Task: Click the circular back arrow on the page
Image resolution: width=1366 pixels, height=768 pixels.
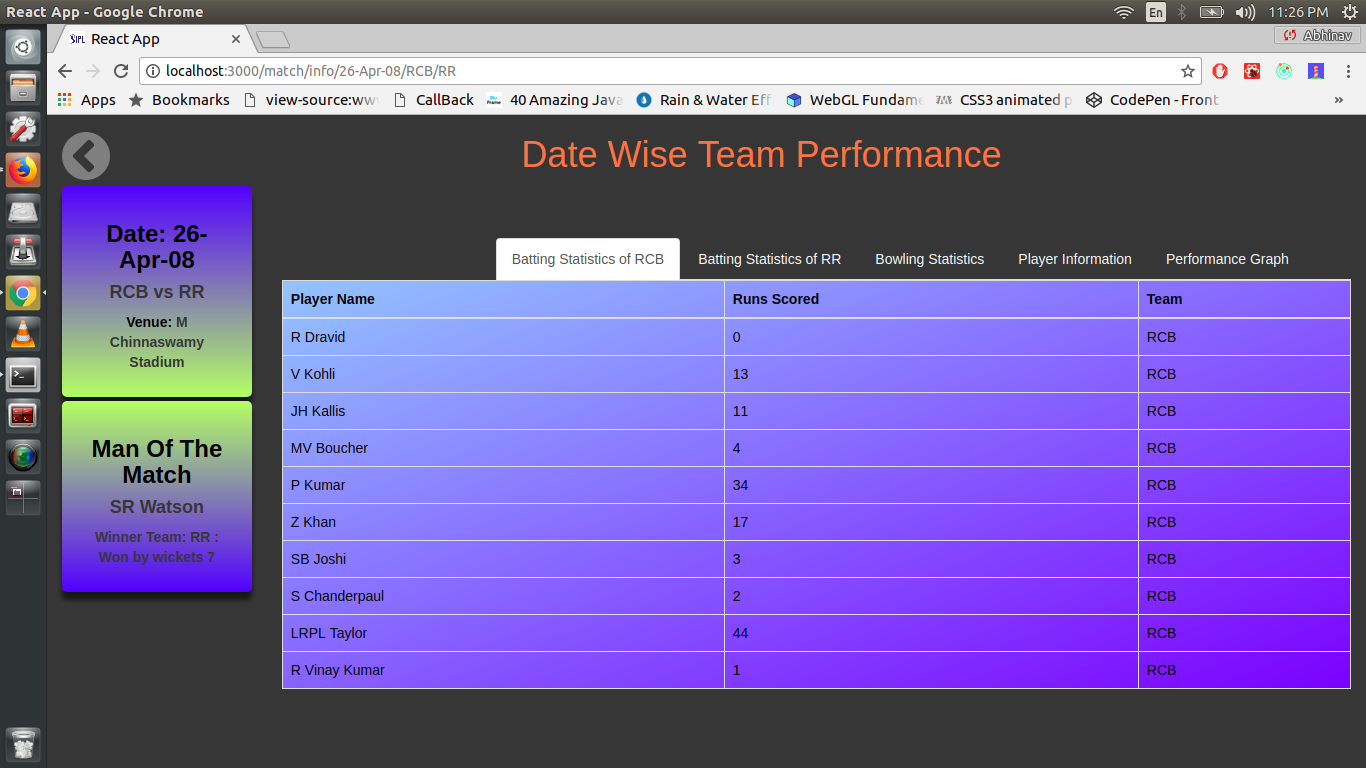Action: pyautogui.click(x=86, y=156)
